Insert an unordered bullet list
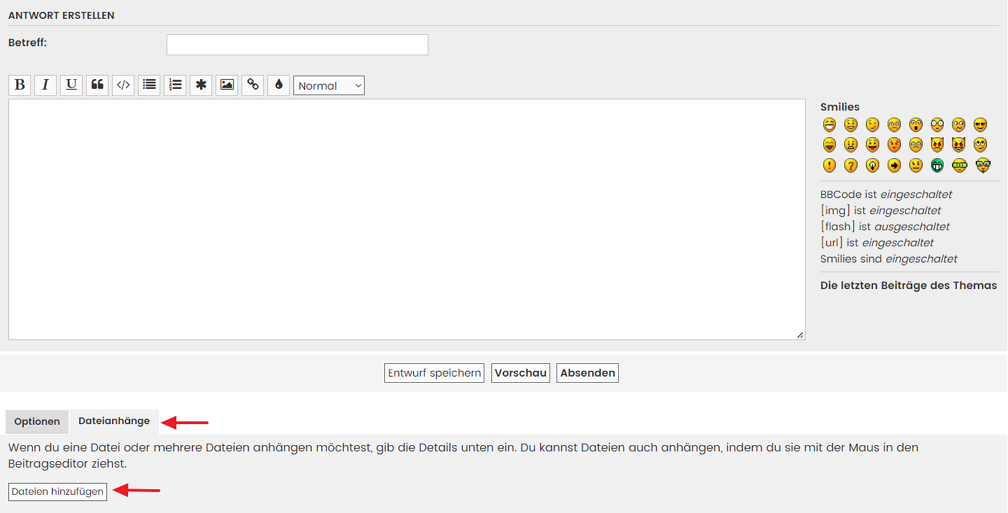1008x513 pixels. tap(149, 85)
